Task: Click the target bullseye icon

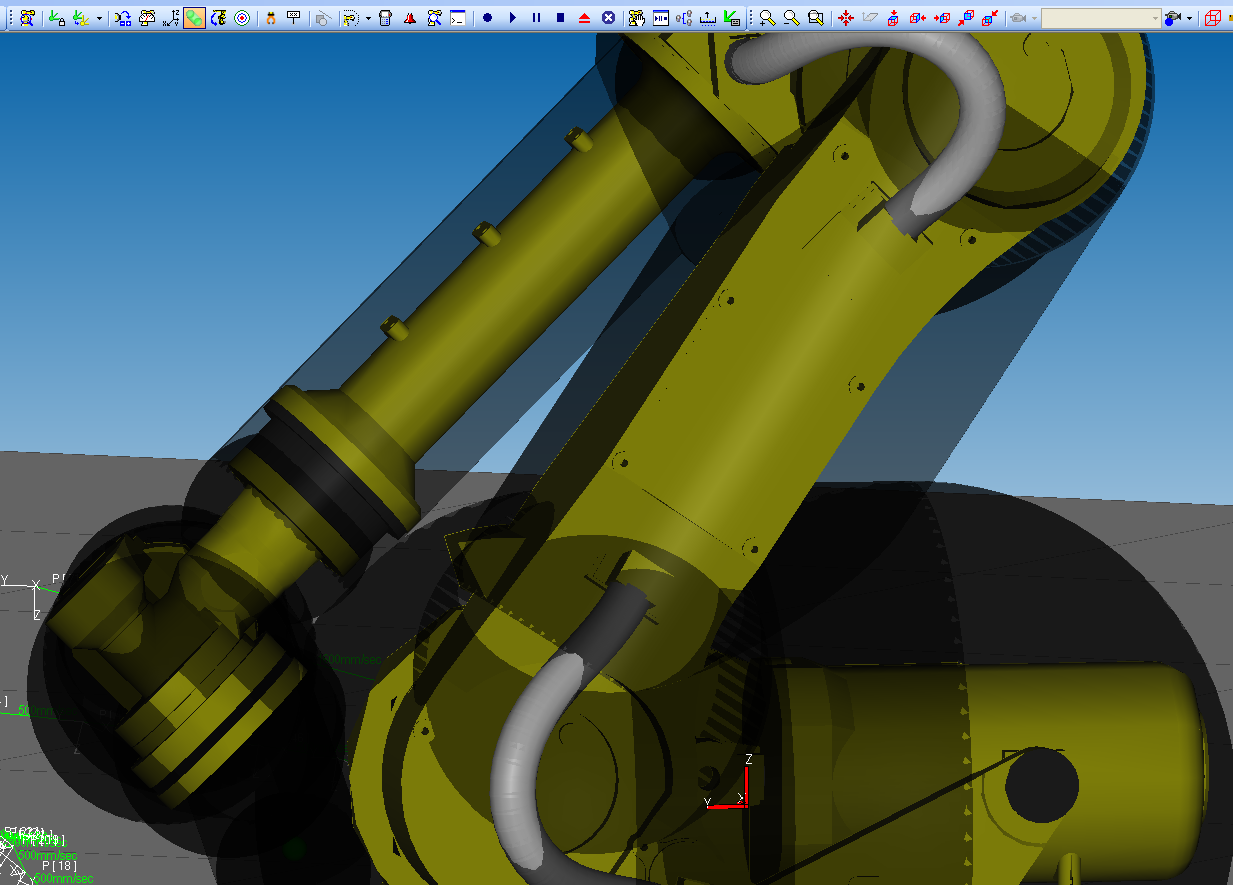Action: 242,18
